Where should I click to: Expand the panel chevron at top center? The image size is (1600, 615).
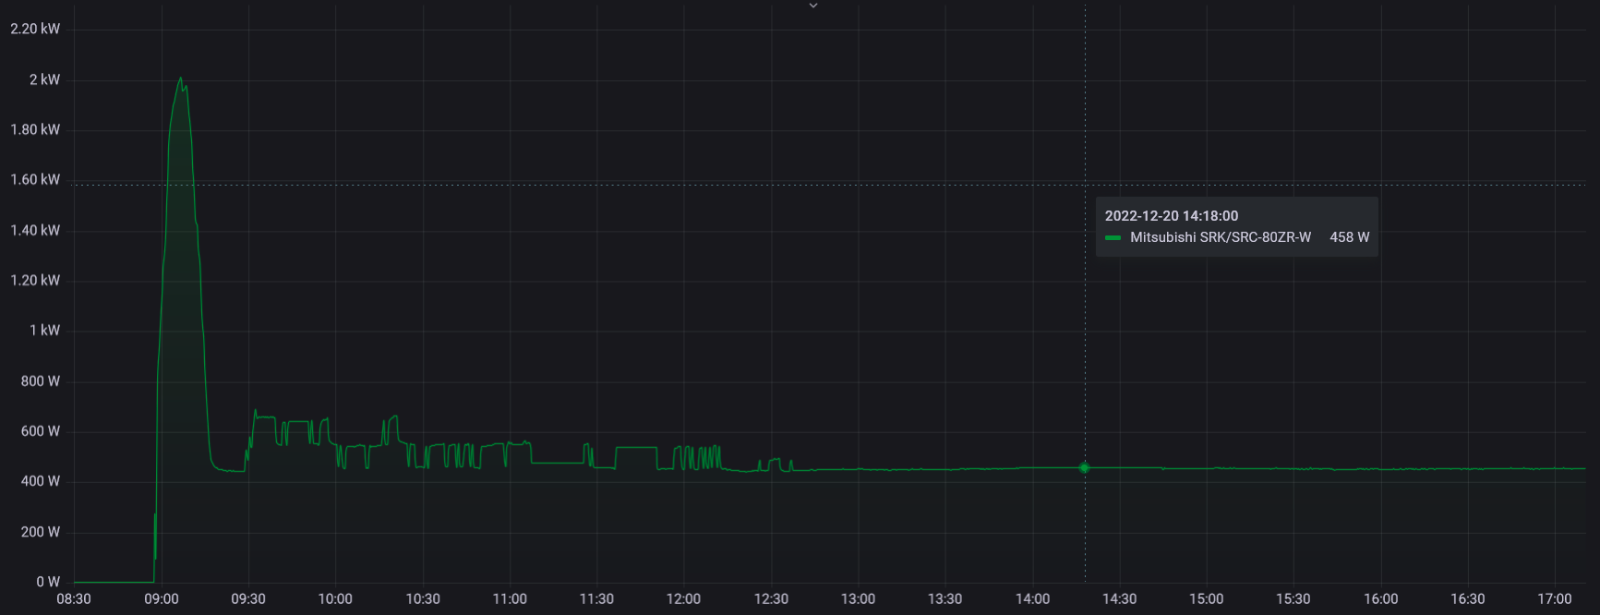(x=813, y=5)
